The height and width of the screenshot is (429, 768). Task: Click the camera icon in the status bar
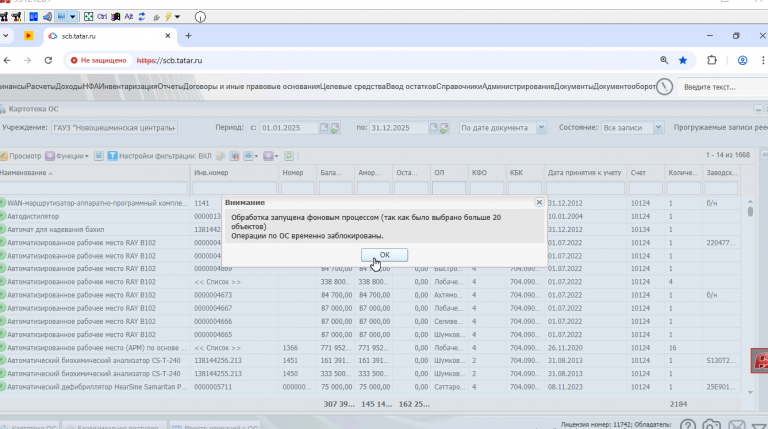coord(711,424)
